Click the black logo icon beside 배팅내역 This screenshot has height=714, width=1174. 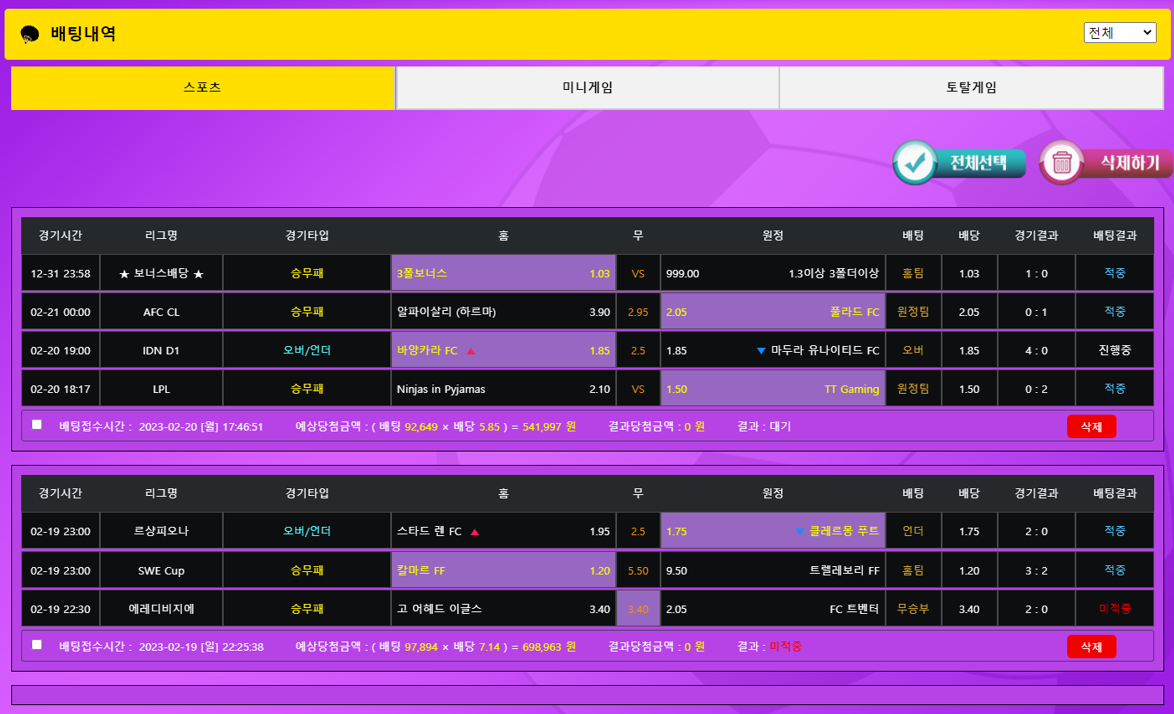[30, 34]
